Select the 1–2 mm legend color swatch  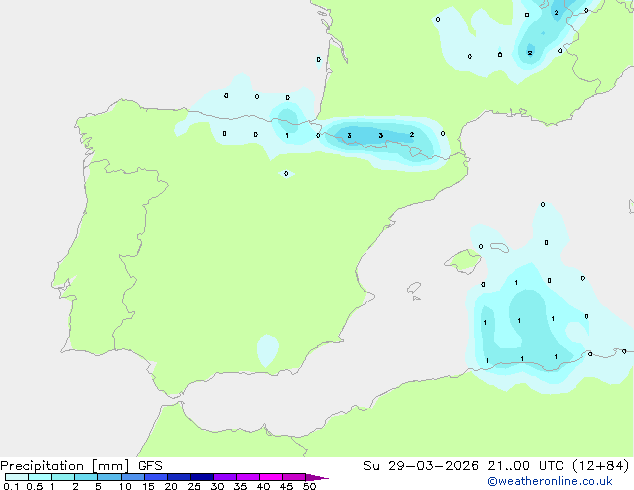pos(63,477)
